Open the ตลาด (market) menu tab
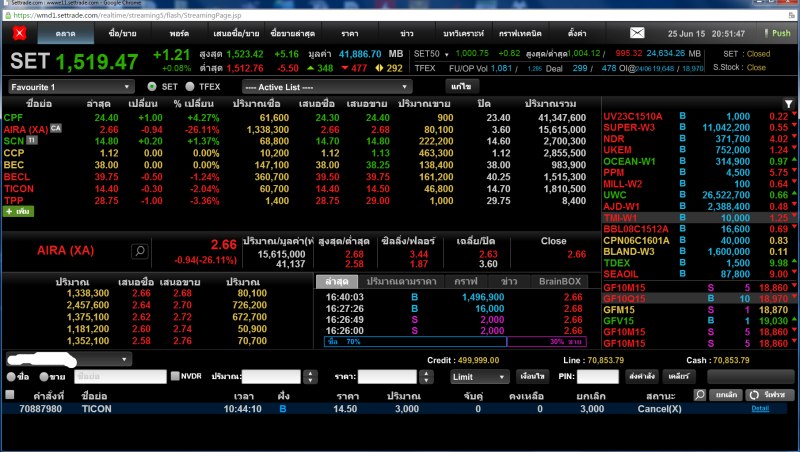Screen dimensions: 800x452 pyautogui.click(x=65, y=34)
